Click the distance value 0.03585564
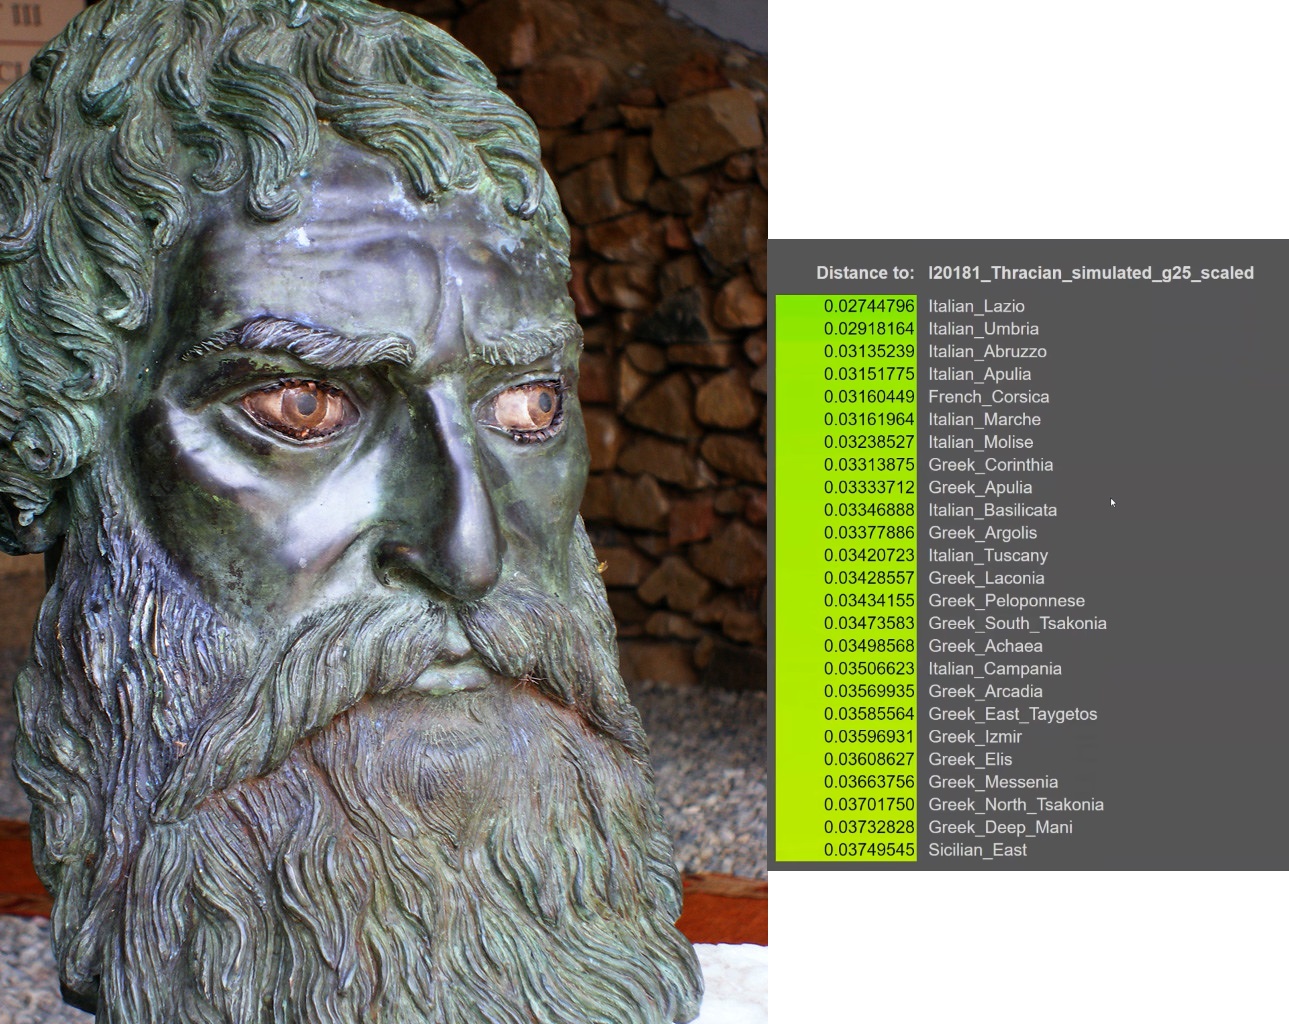 tap(869, 714)
